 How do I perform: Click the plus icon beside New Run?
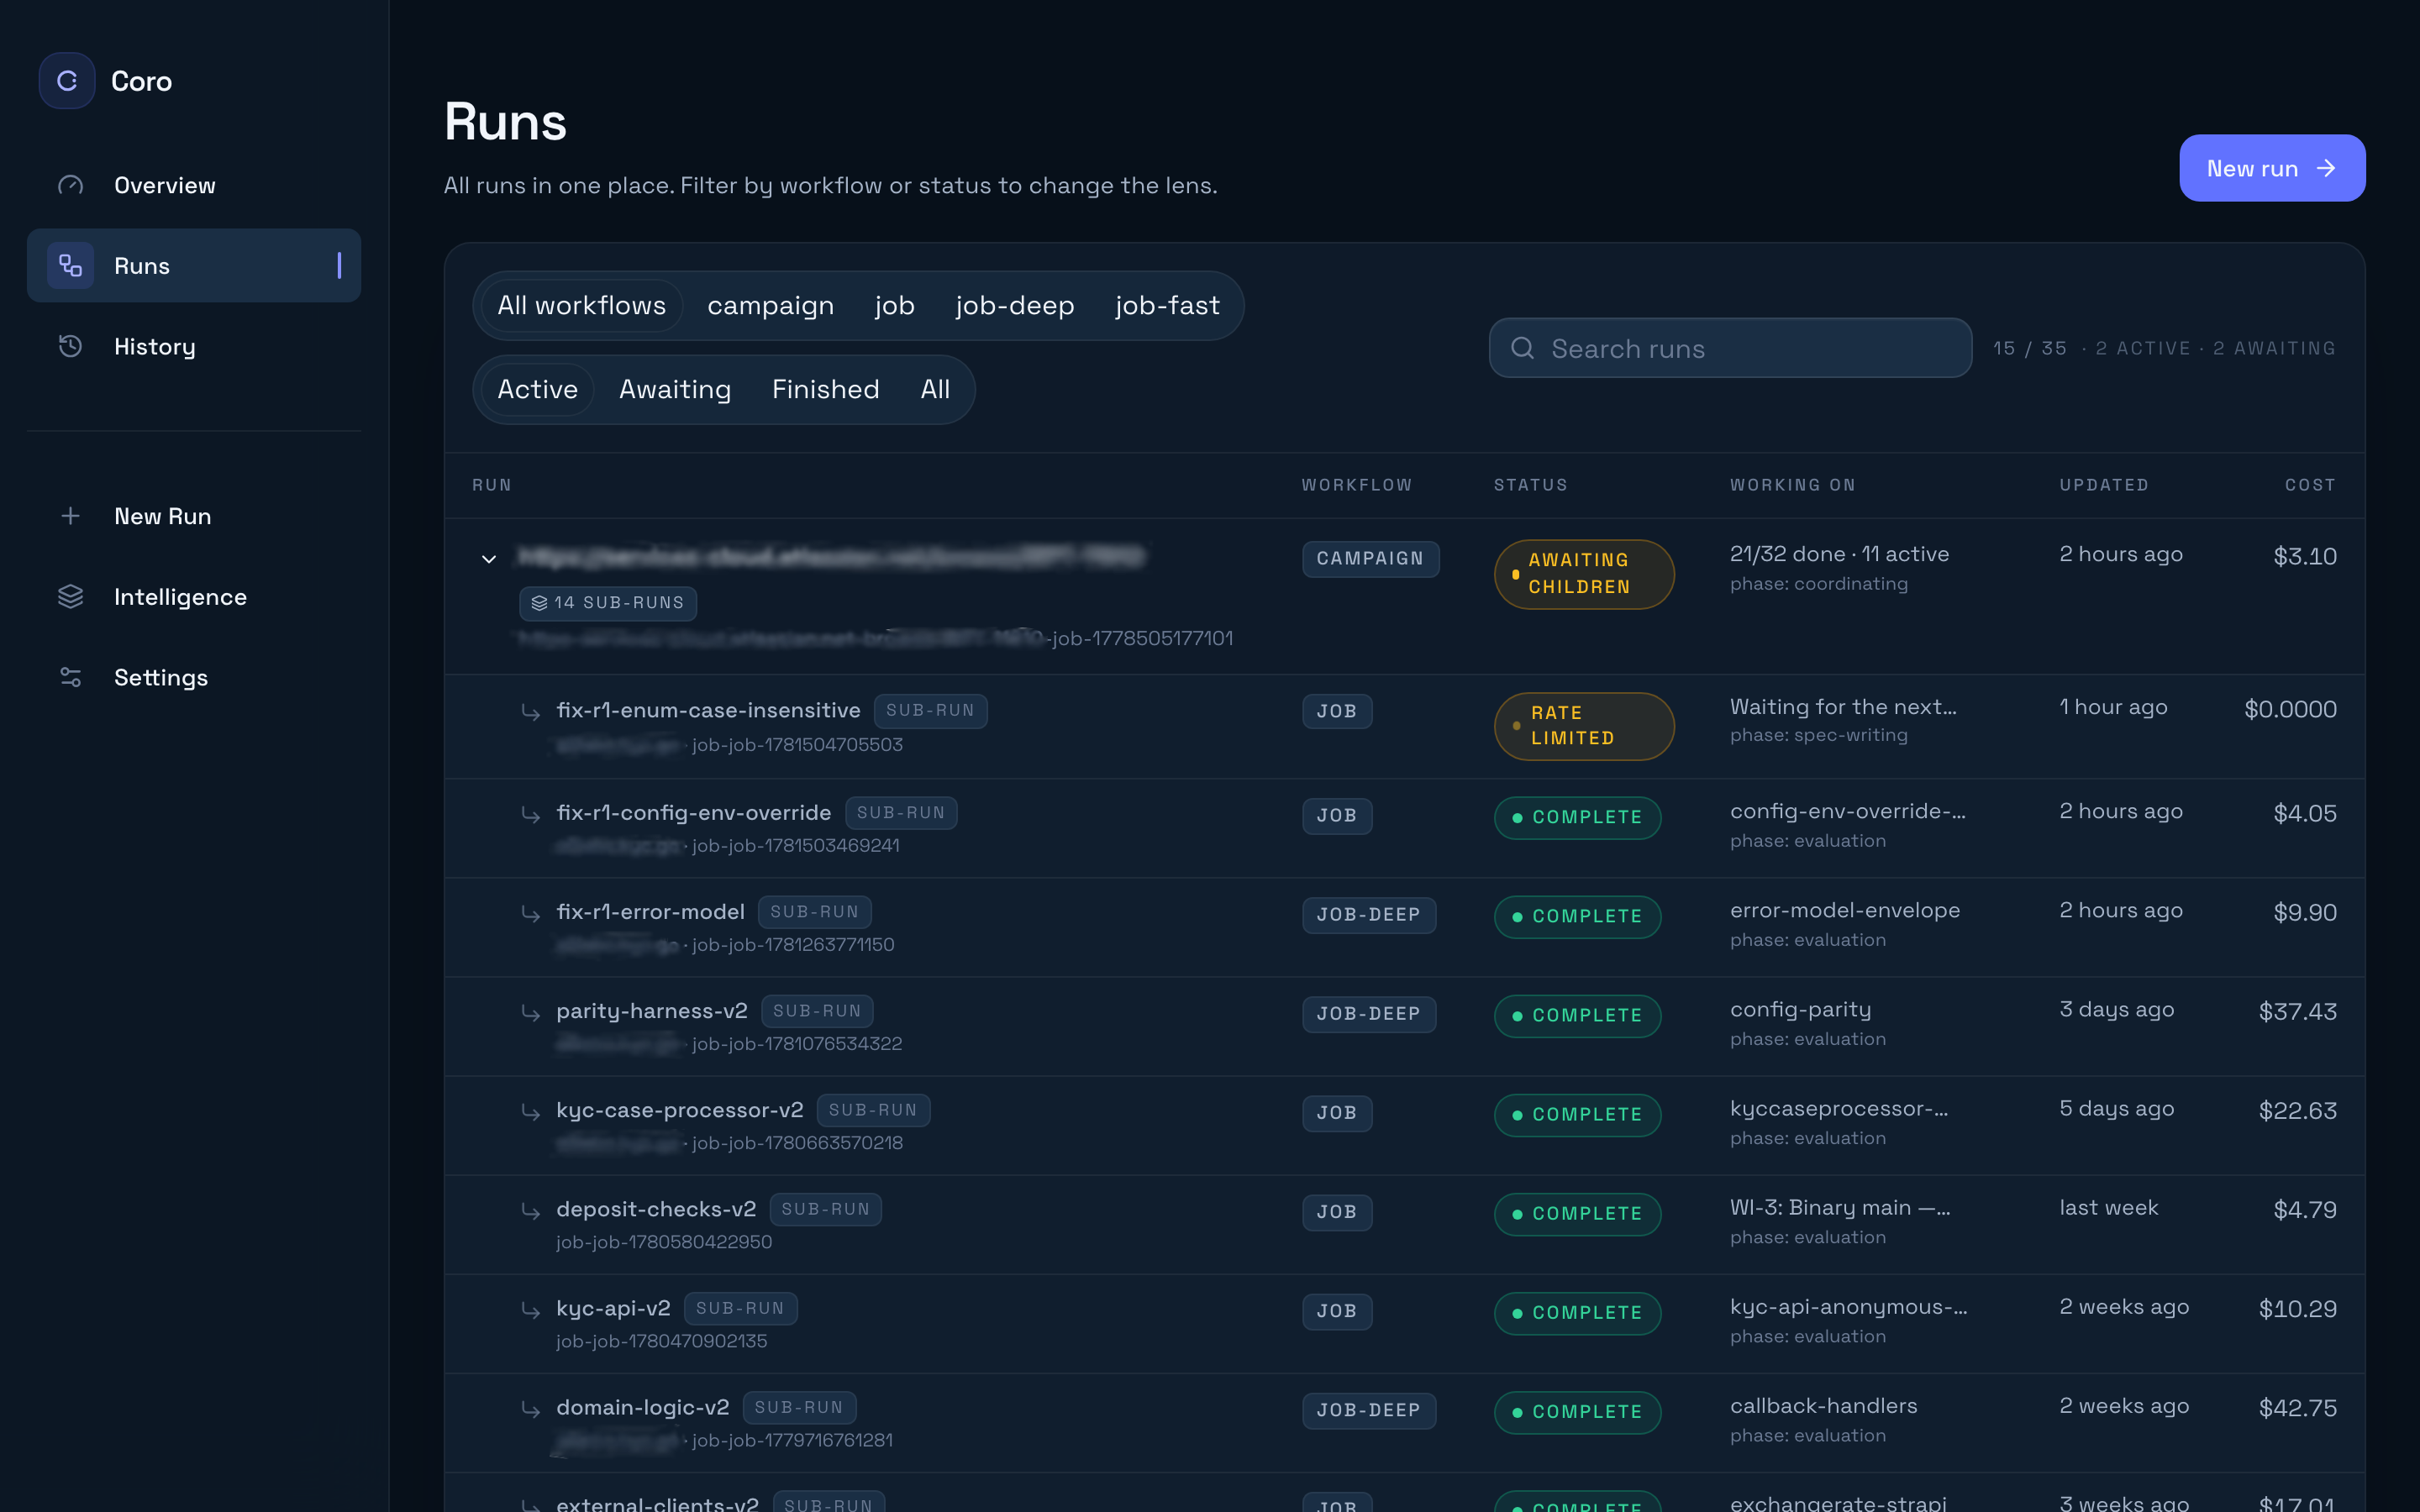pyautogui.click(x=70, y=516)
